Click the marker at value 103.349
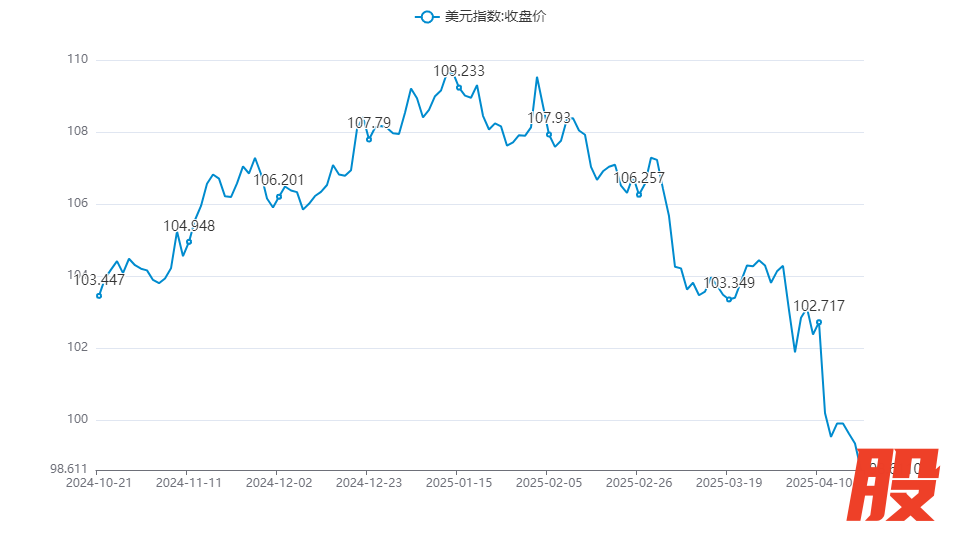This screenshot has height=540, width=960. click(x=729, y=299)
